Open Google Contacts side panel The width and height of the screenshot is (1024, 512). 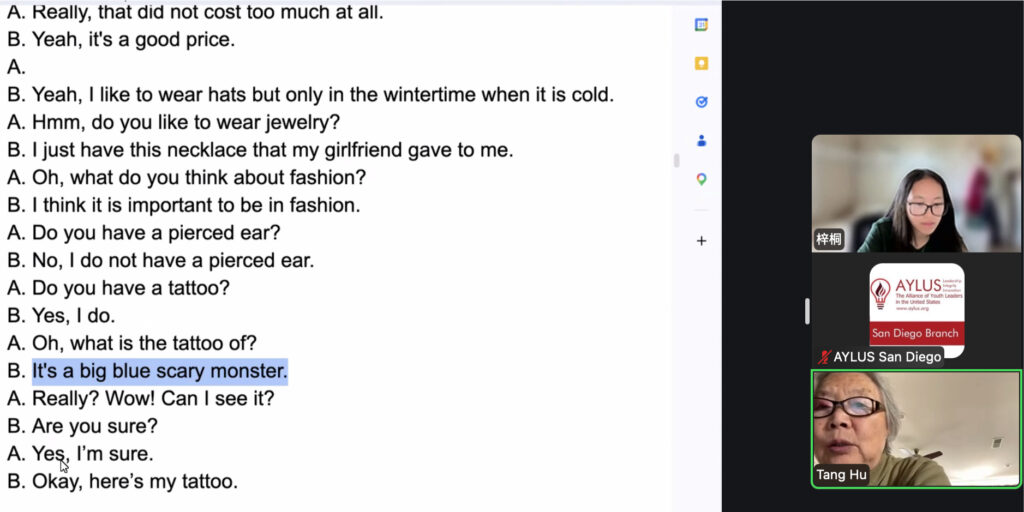pyautogui.click(x=701, y=141)
